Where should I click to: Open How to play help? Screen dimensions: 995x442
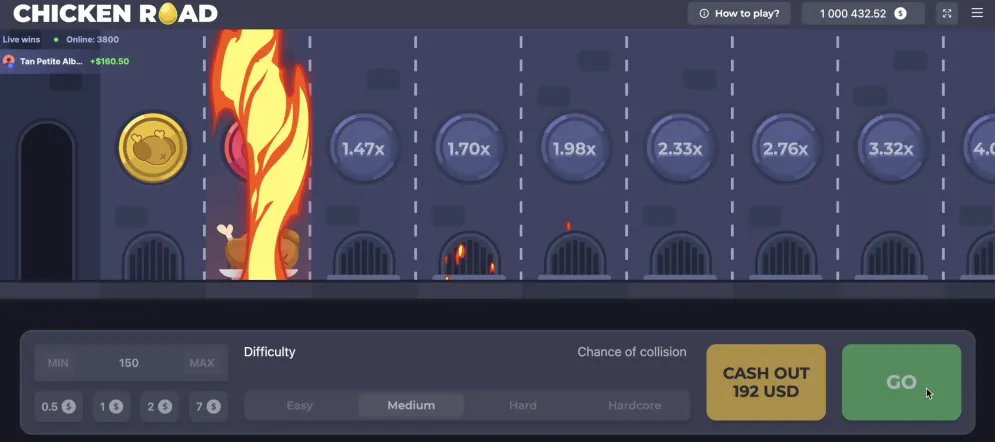pos(739,13)
